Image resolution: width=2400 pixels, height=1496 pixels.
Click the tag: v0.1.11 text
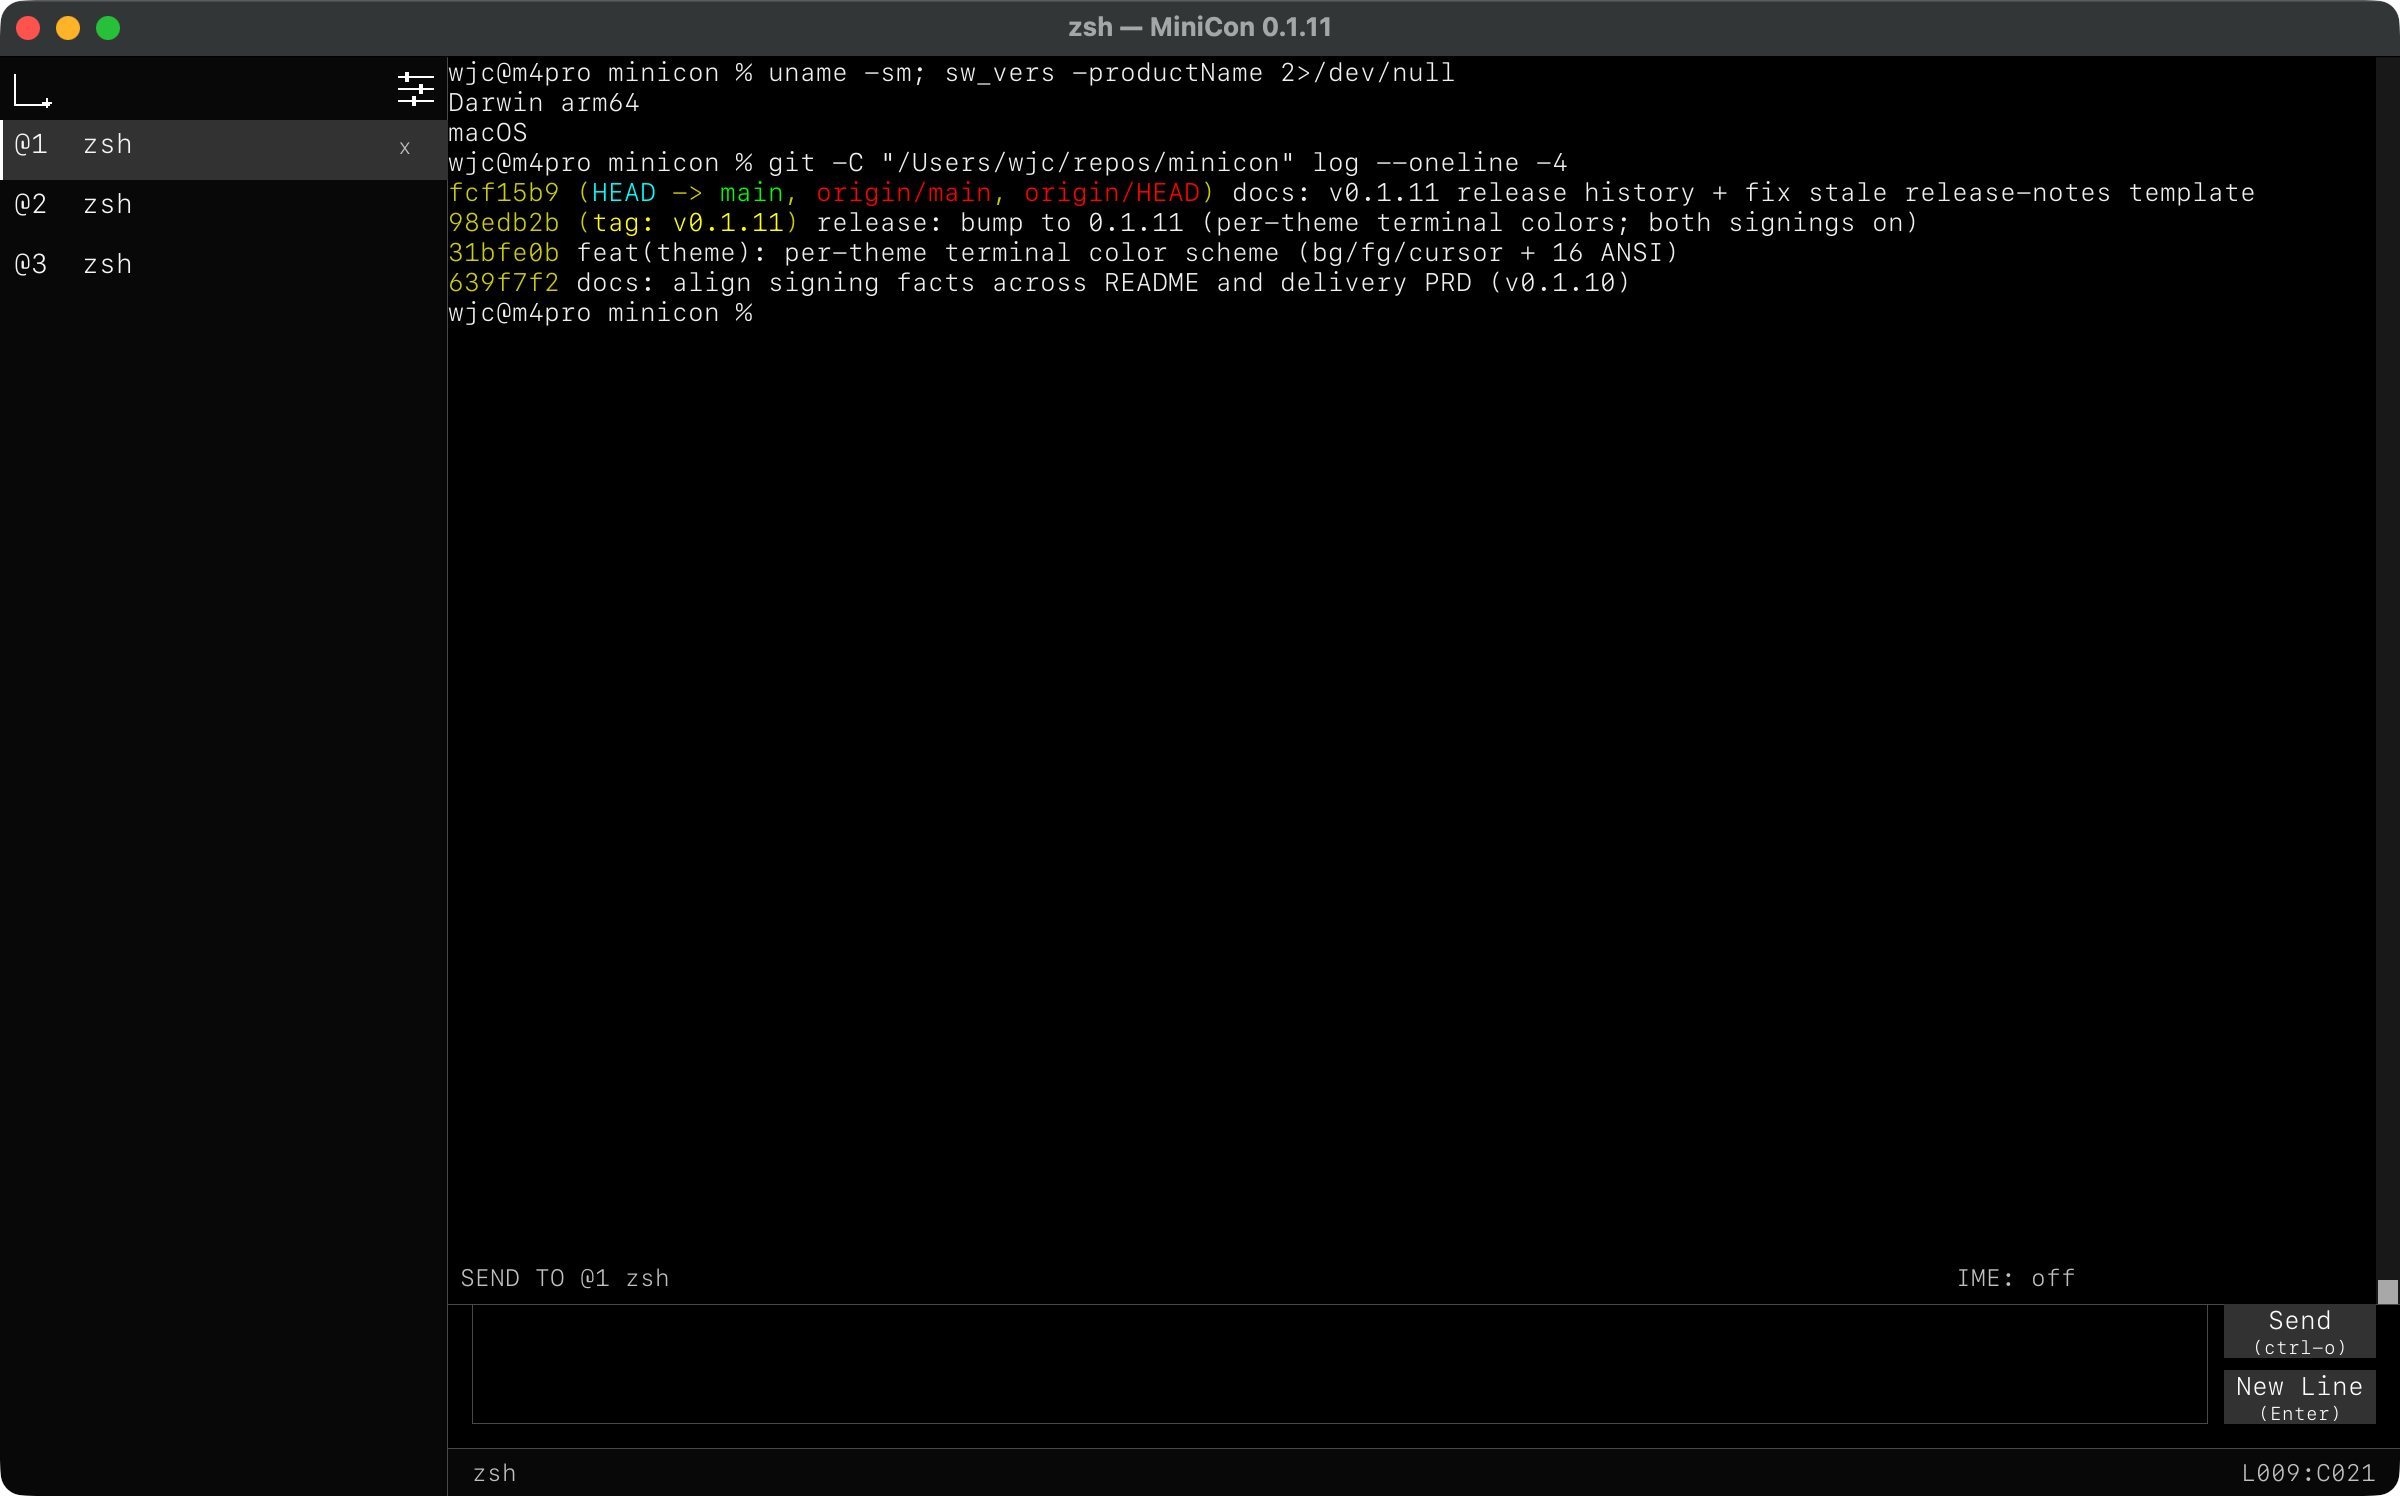[x=688, y=223]
